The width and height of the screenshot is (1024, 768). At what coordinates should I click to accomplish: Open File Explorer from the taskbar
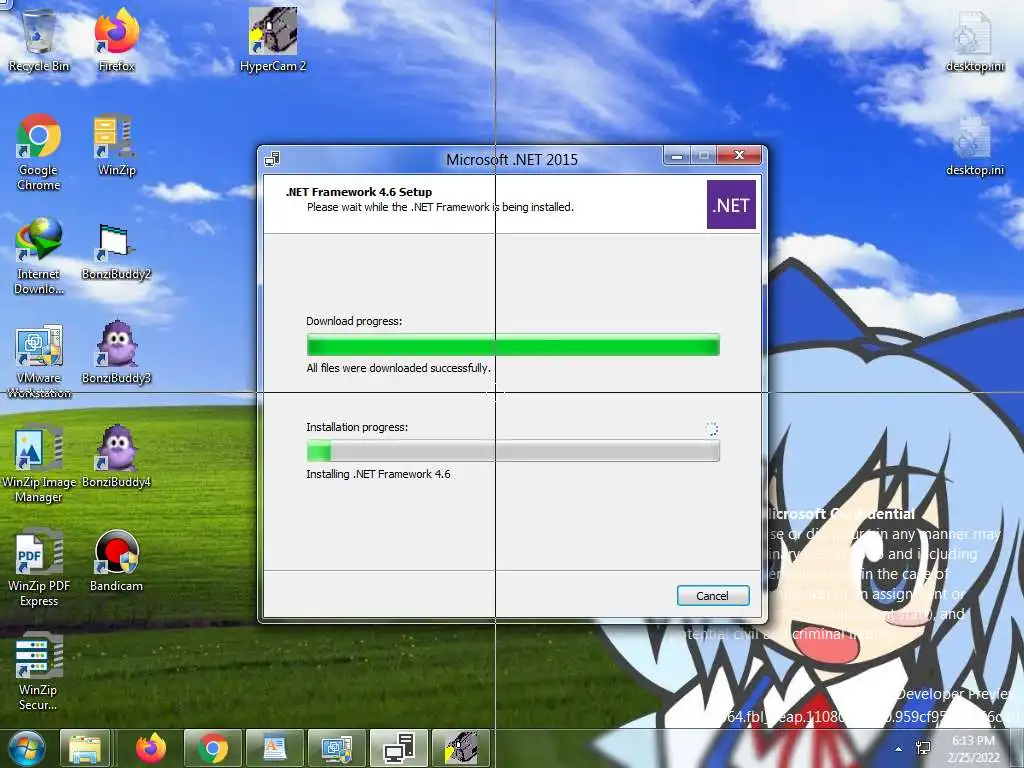point(85,748)
